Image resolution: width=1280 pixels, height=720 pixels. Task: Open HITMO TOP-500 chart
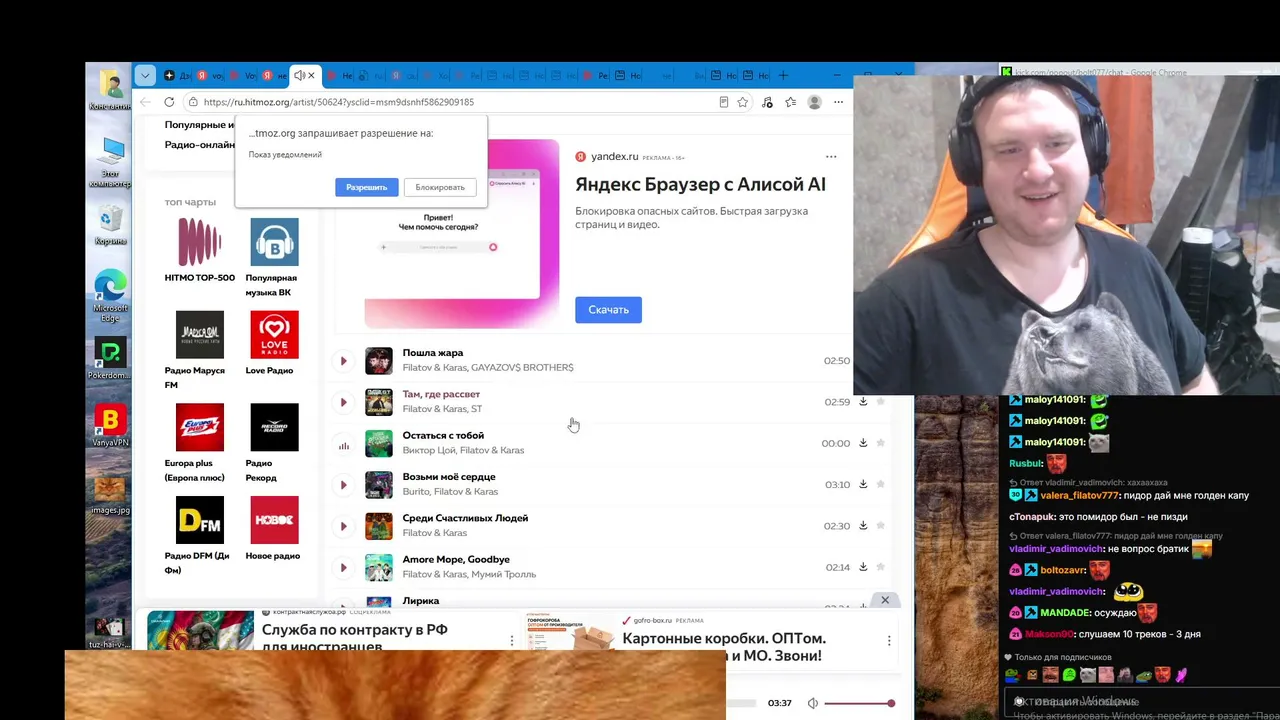pyautogui.click(x=199, y=250)
